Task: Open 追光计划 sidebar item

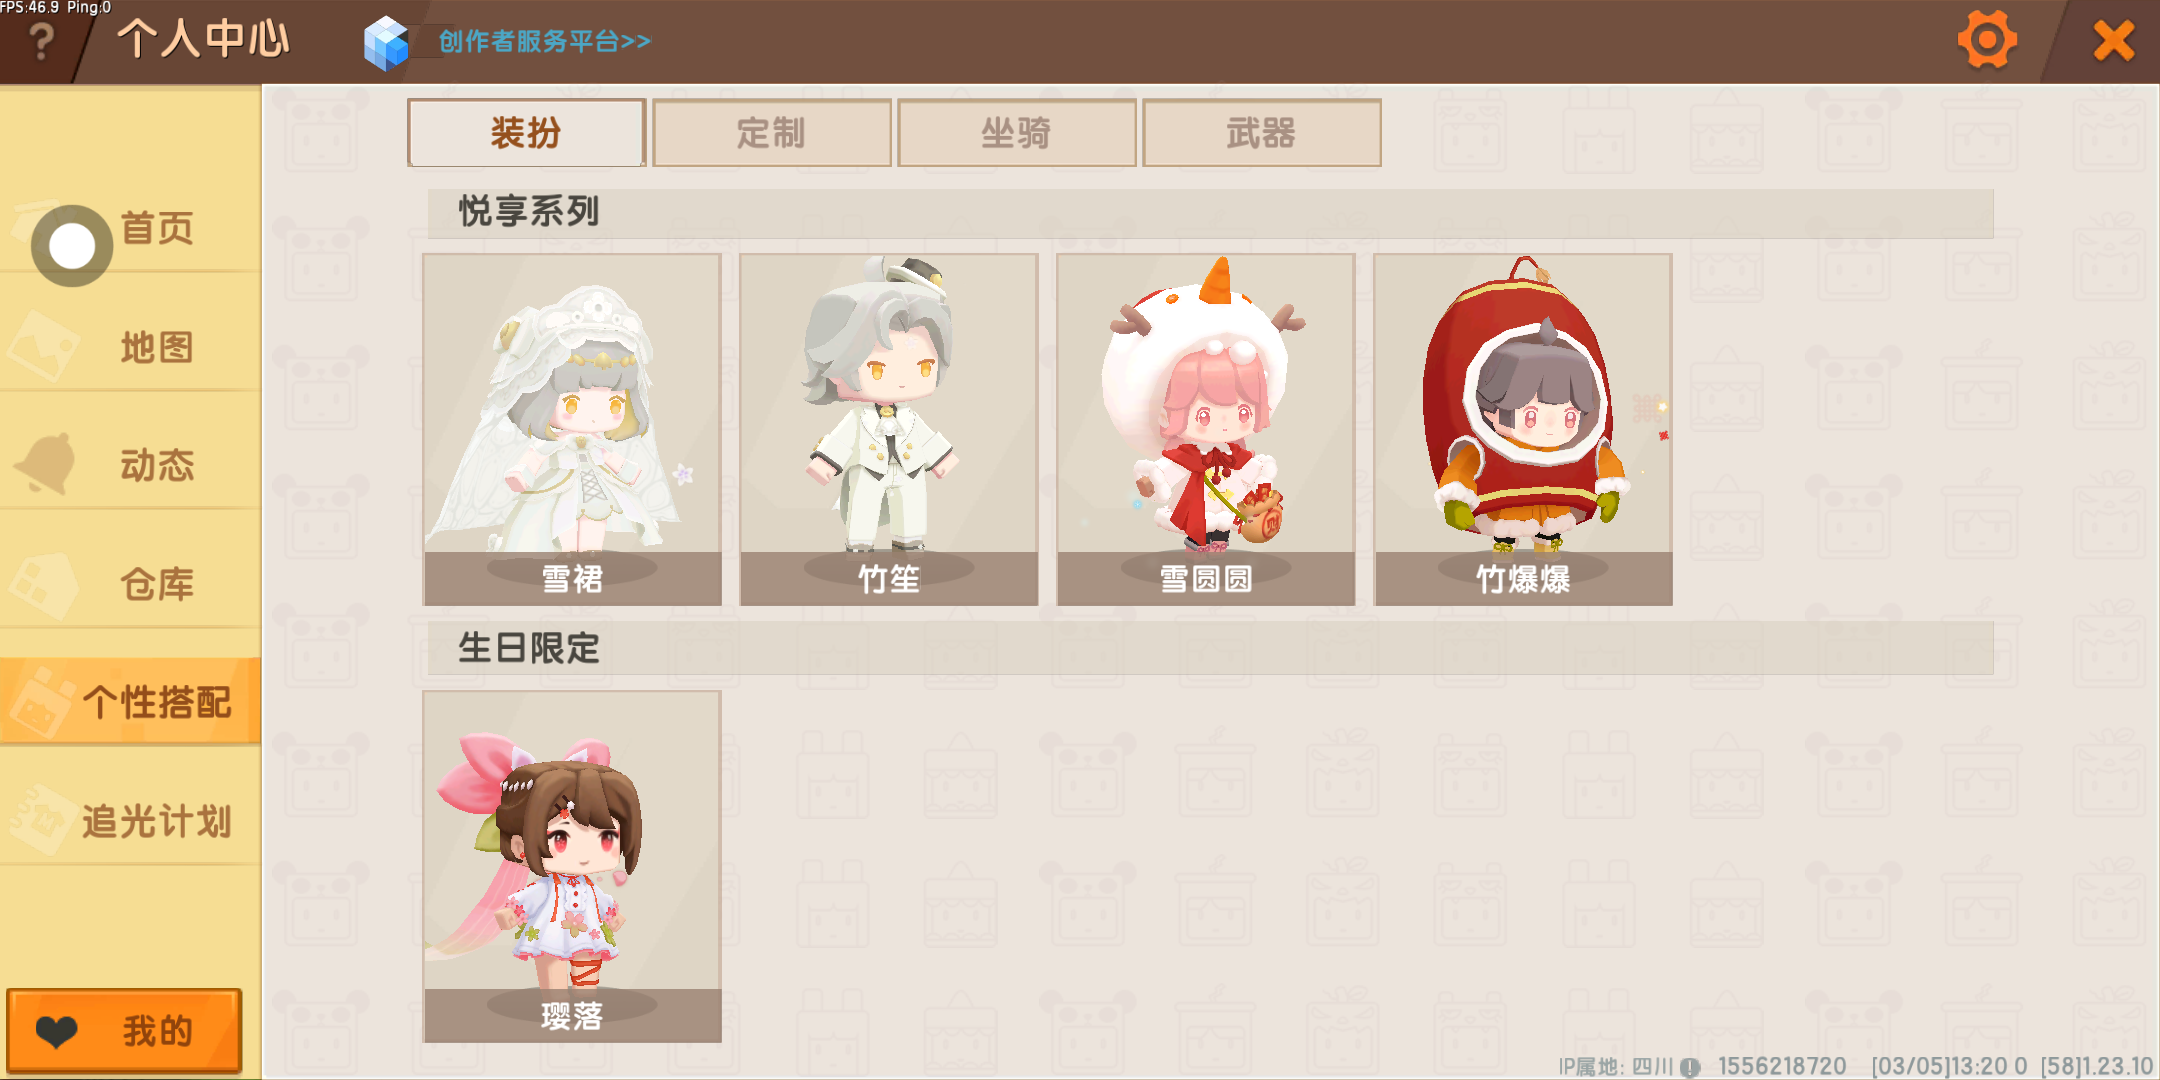Action: click(130, 821)
